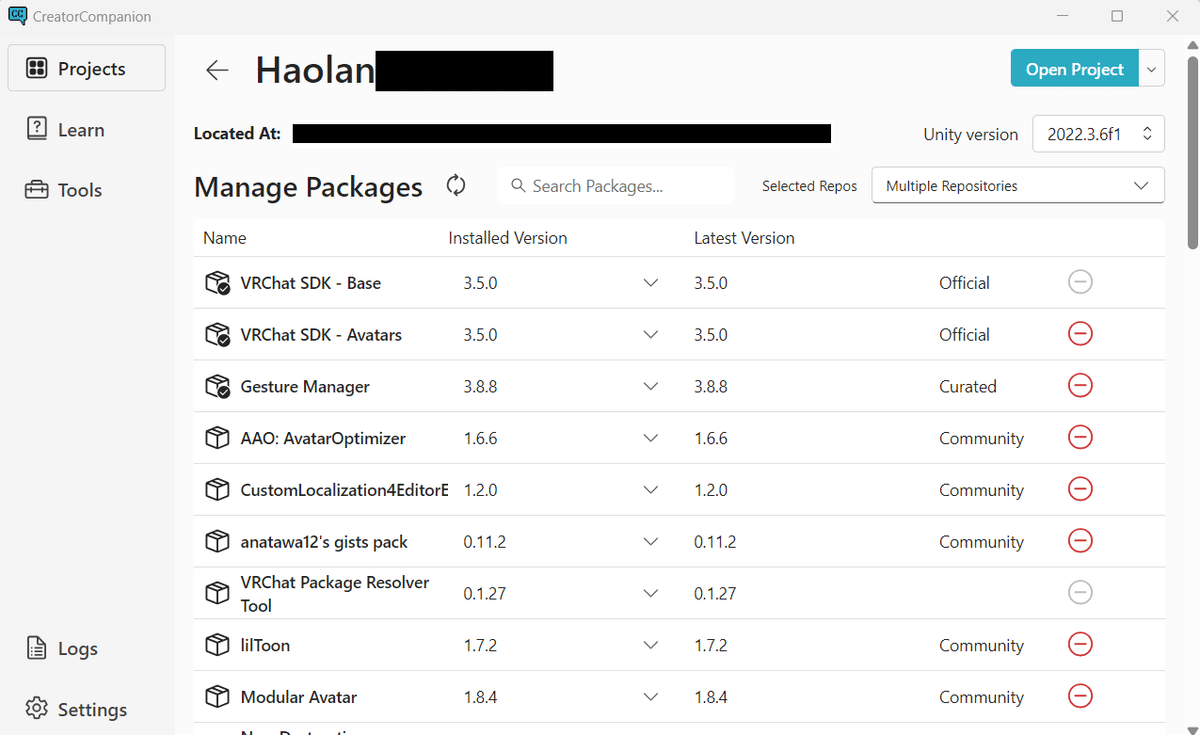The height and width of the screenshot is (735, 1200).
Task: Click the Haolan project title
Action: tap(315, 70)
